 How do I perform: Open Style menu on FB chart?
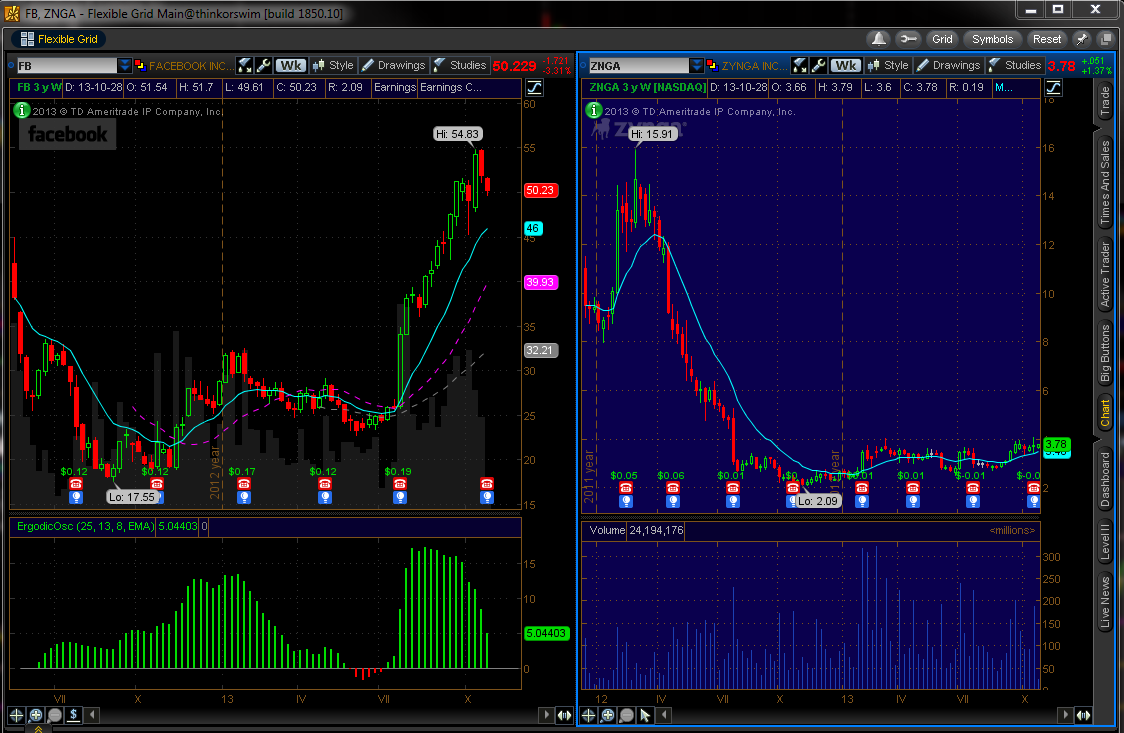coord(333,66)
